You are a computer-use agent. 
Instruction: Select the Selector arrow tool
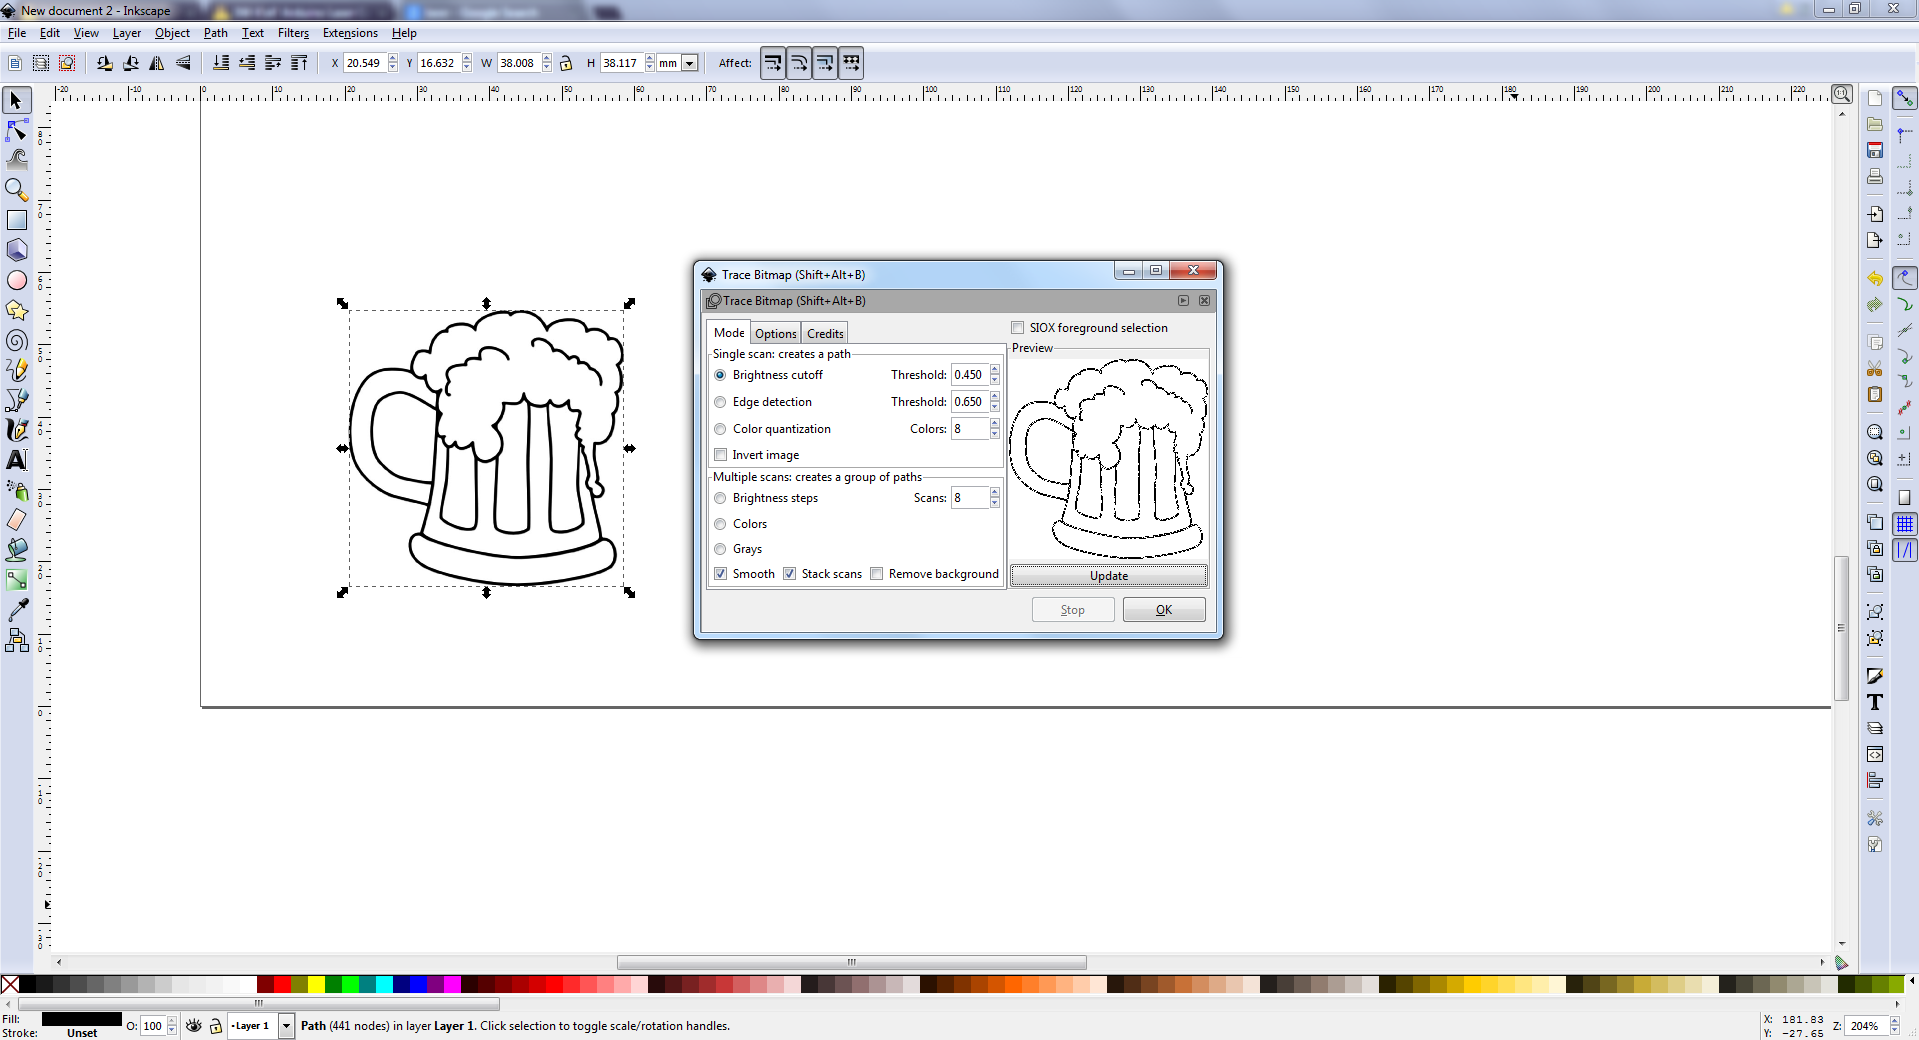17,100
